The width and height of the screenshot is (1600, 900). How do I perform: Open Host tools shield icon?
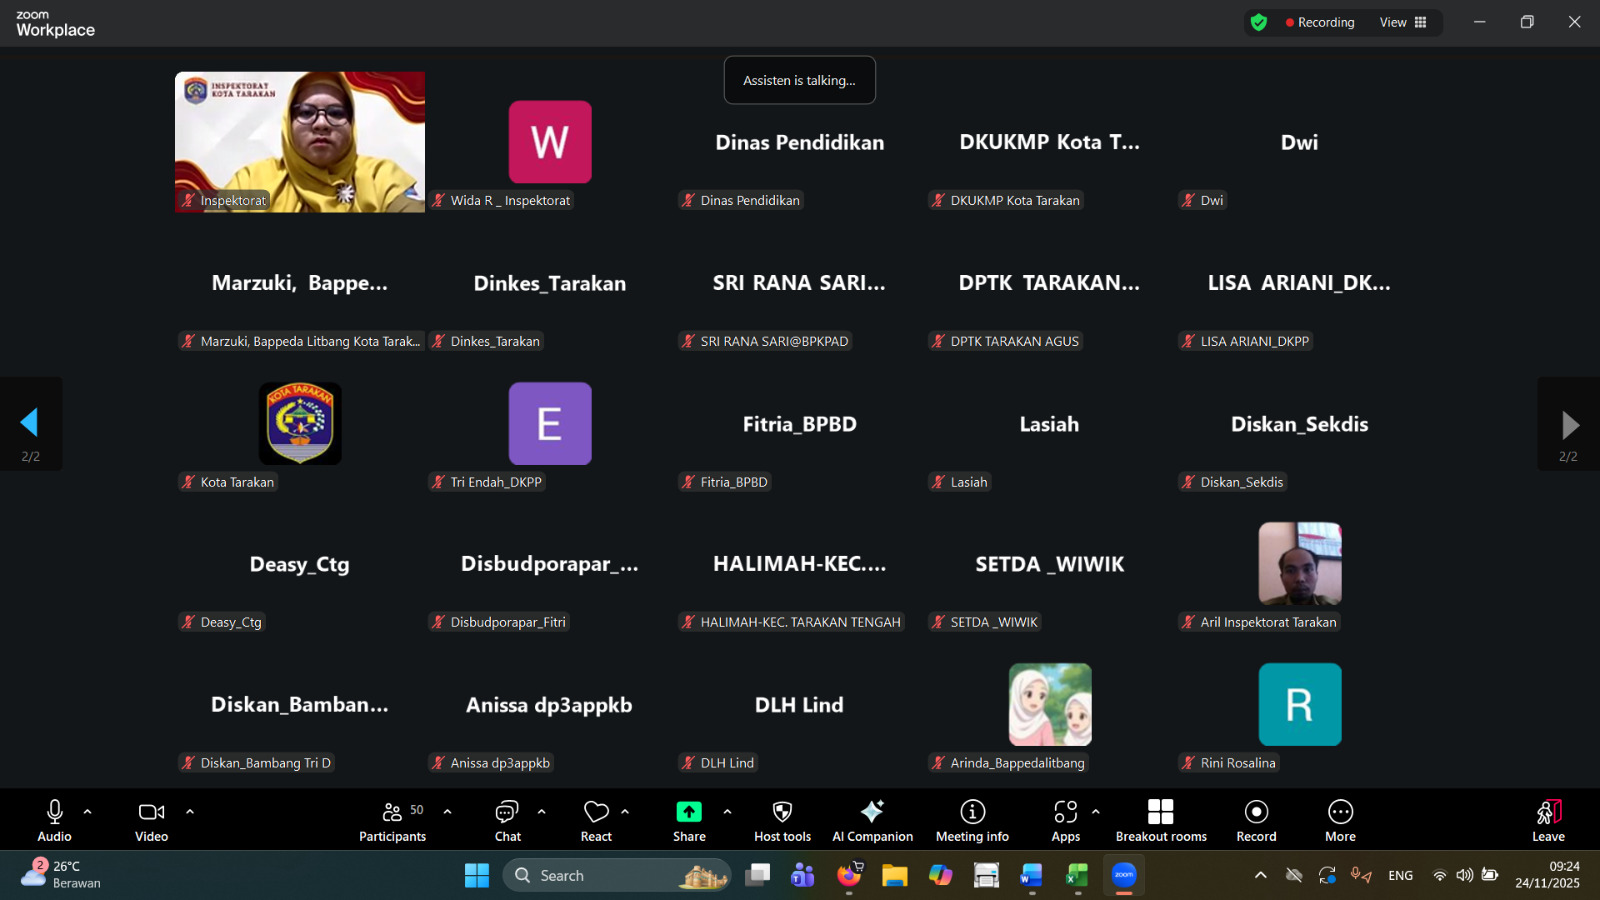(782, 812)
